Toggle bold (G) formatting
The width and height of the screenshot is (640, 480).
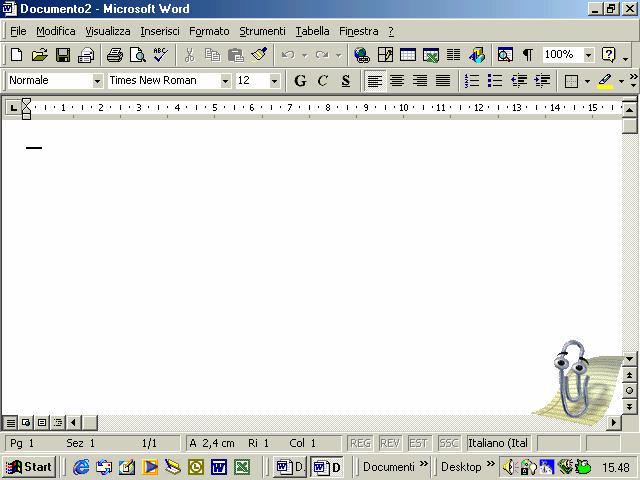click(x=300, y=81)
